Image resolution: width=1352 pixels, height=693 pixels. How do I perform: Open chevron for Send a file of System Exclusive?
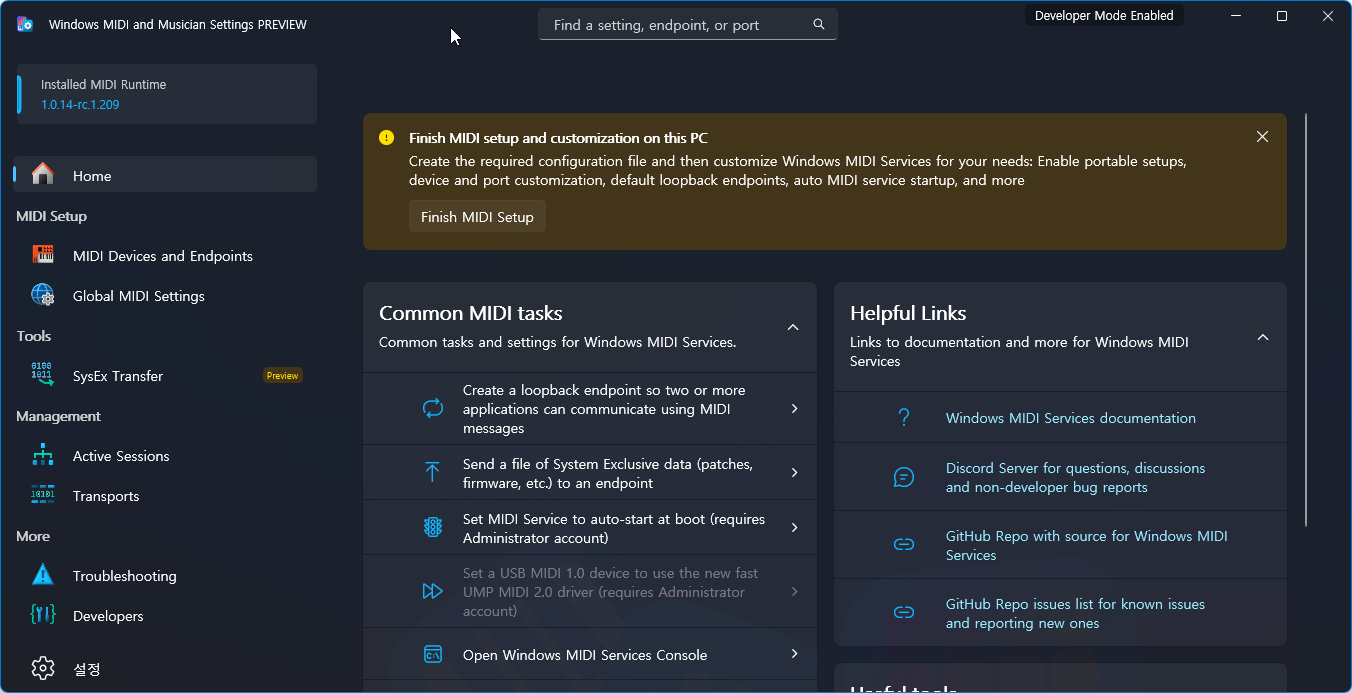click(x=795, y=472)
